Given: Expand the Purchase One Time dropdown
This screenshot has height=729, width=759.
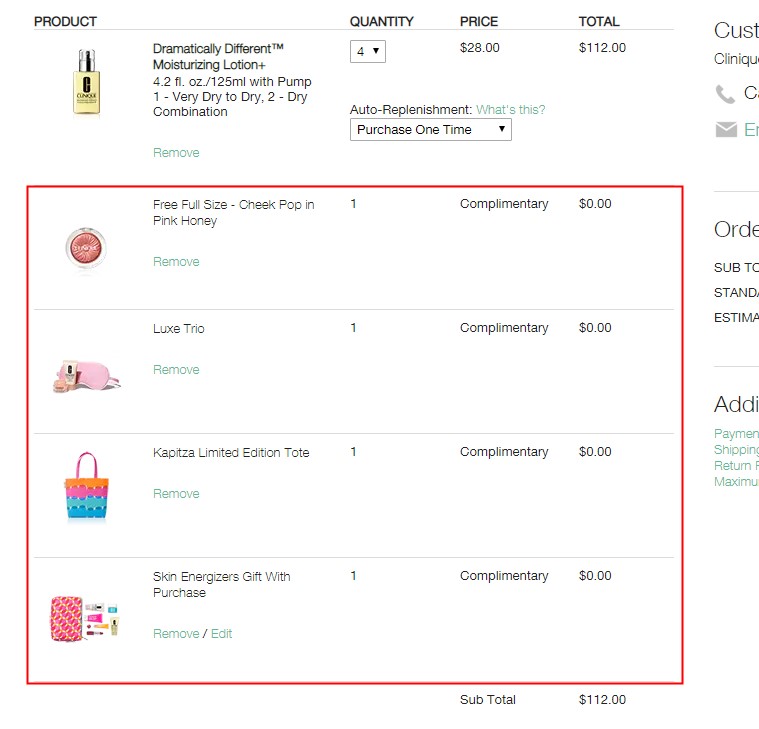Looking at the screenshot, I should coord(430,130).
